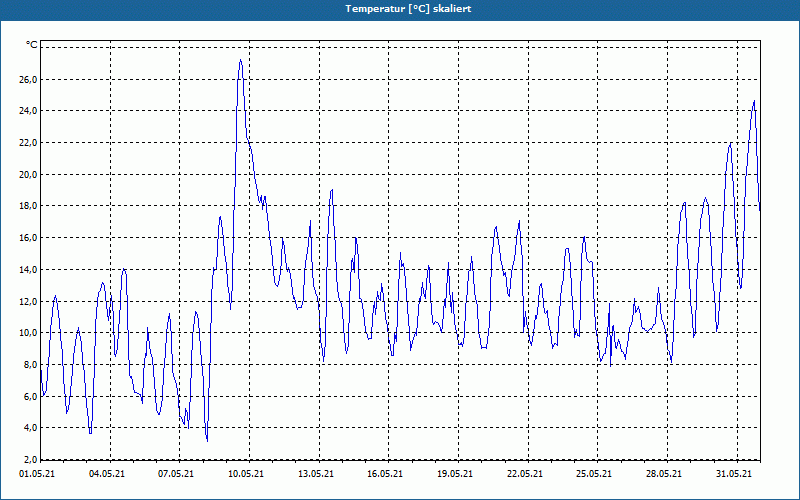Click the 07.05.21 date label
The width and height of the screenshot is (800, 500).
(x=176, y=474)
